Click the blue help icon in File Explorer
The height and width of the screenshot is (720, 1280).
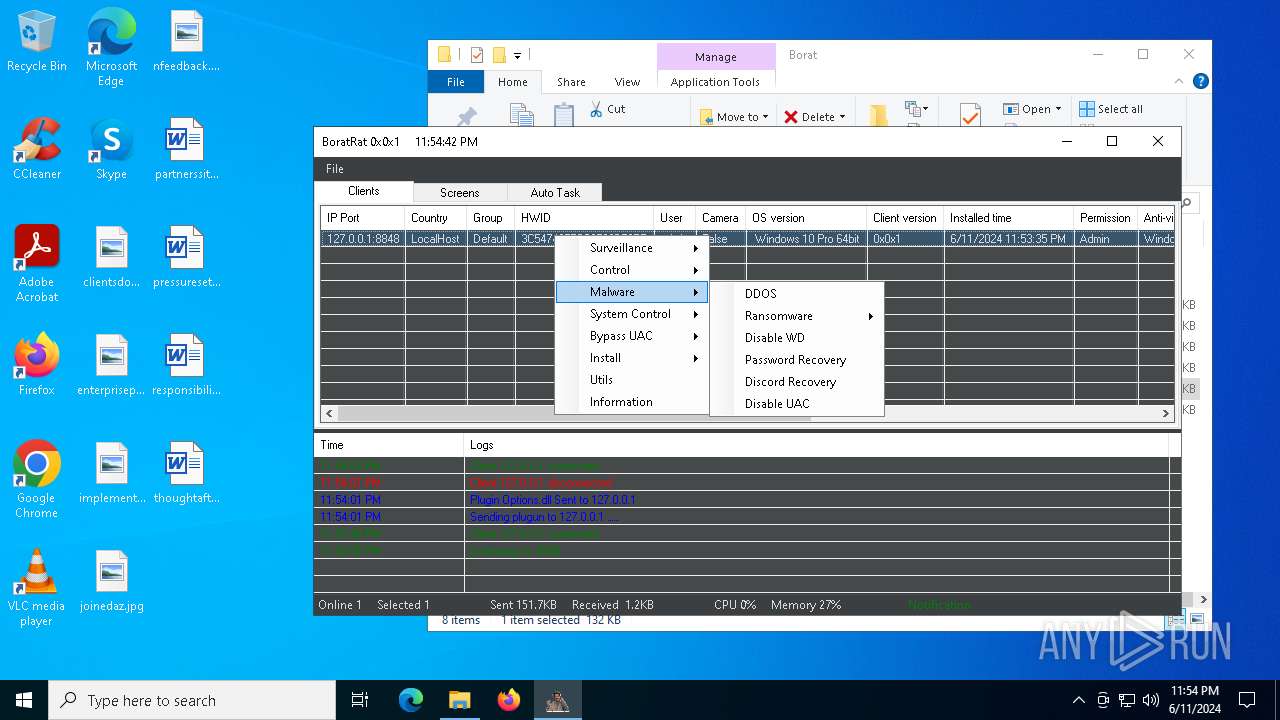click(1201, 82)
